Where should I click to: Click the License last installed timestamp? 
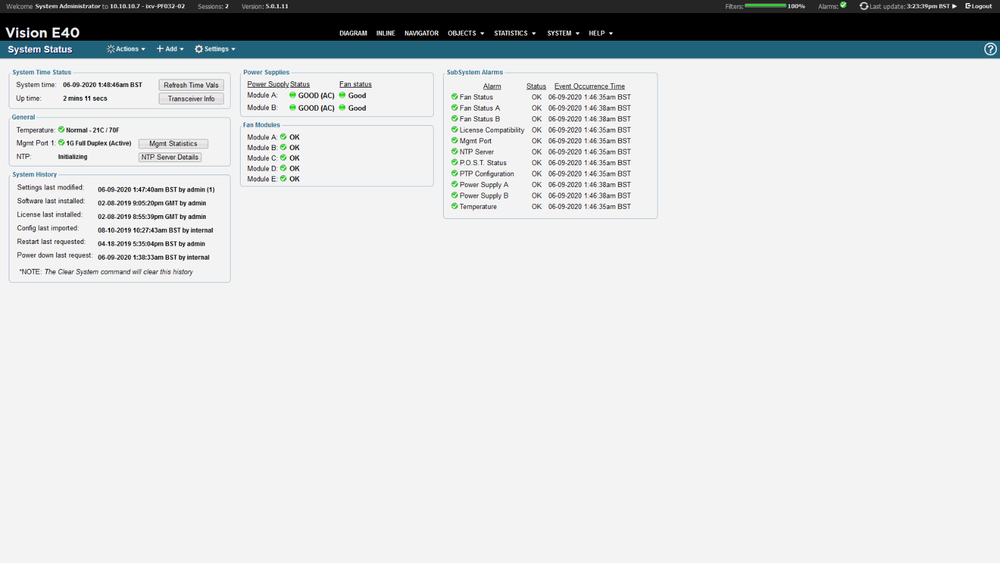coord(152,217)
